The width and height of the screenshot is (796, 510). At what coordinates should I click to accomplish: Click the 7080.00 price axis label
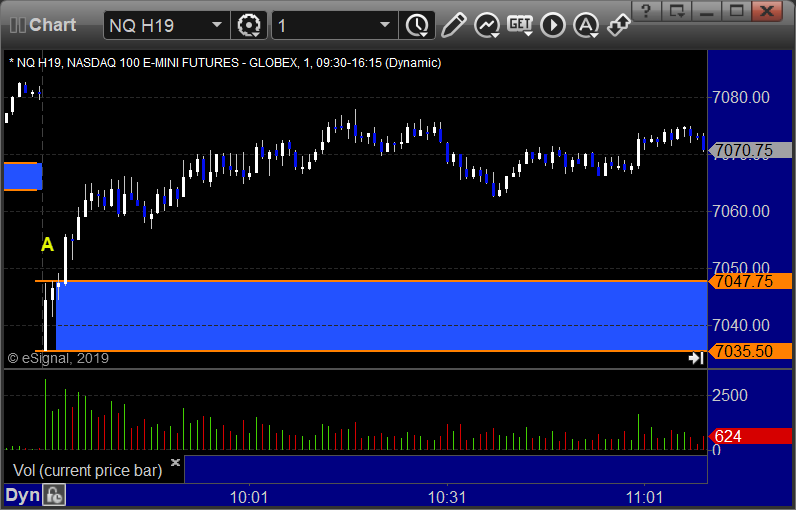click(x=741, y=97)
